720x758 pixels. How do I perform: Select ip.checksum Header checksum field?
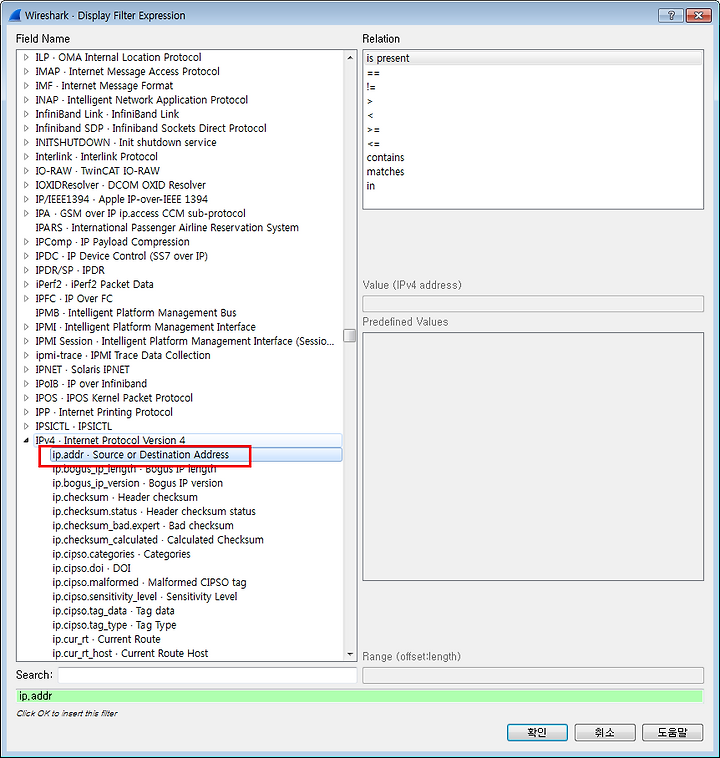point(125,497)
